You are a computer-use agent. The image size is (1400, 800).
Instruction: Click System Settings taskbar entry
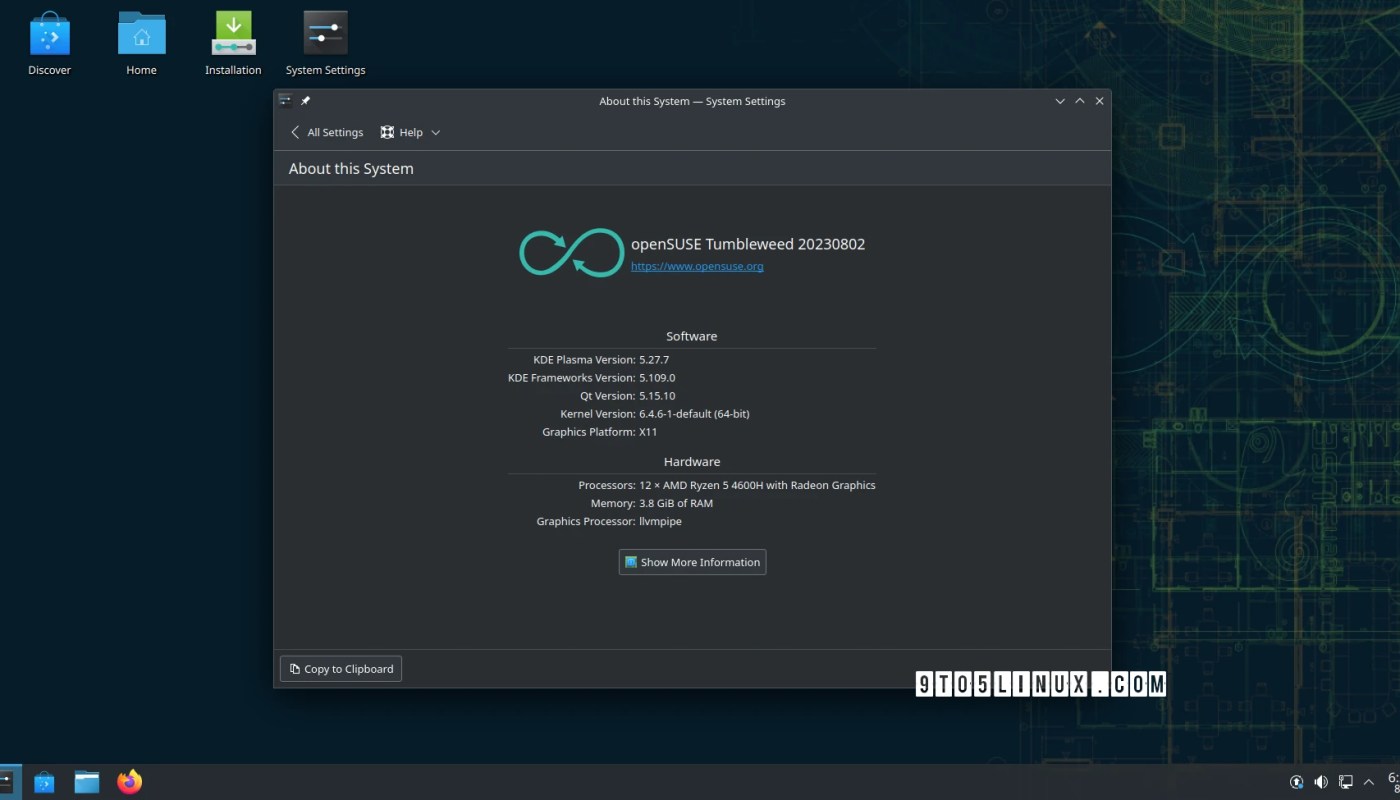[x=9, y=782]
